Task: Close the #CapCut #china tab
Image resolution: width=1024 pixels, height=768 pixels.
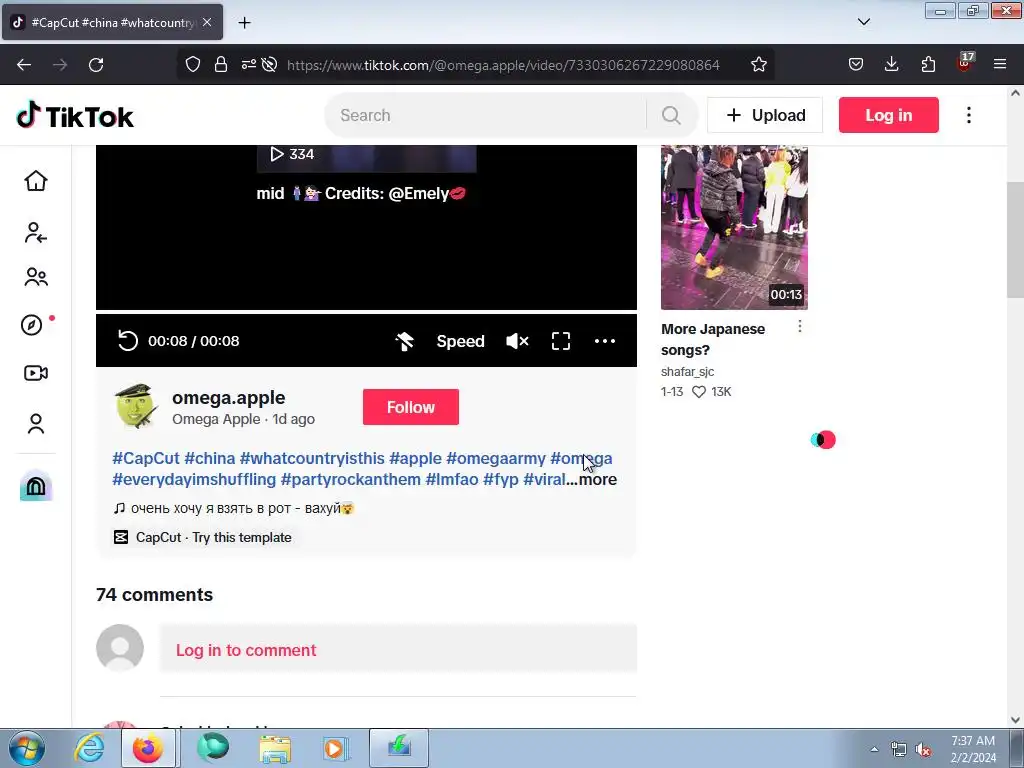Action: coord(207,22)
